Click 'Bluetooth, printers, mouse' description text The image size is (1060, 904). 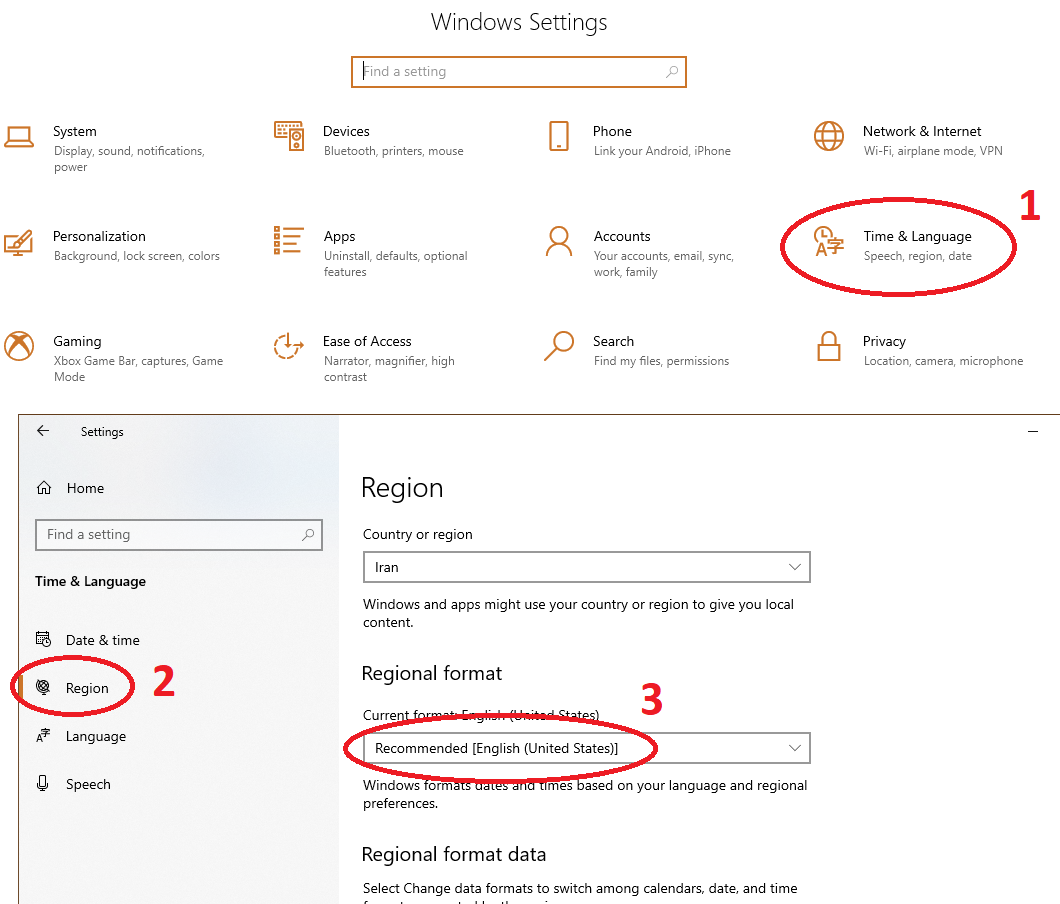(x=393, y=151)
